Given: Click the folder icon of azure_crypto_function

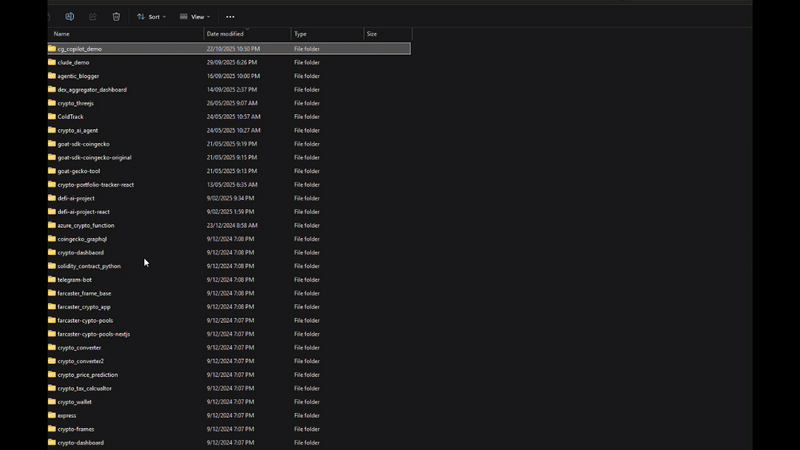Looking at the screenshot, I should point(52,225).
